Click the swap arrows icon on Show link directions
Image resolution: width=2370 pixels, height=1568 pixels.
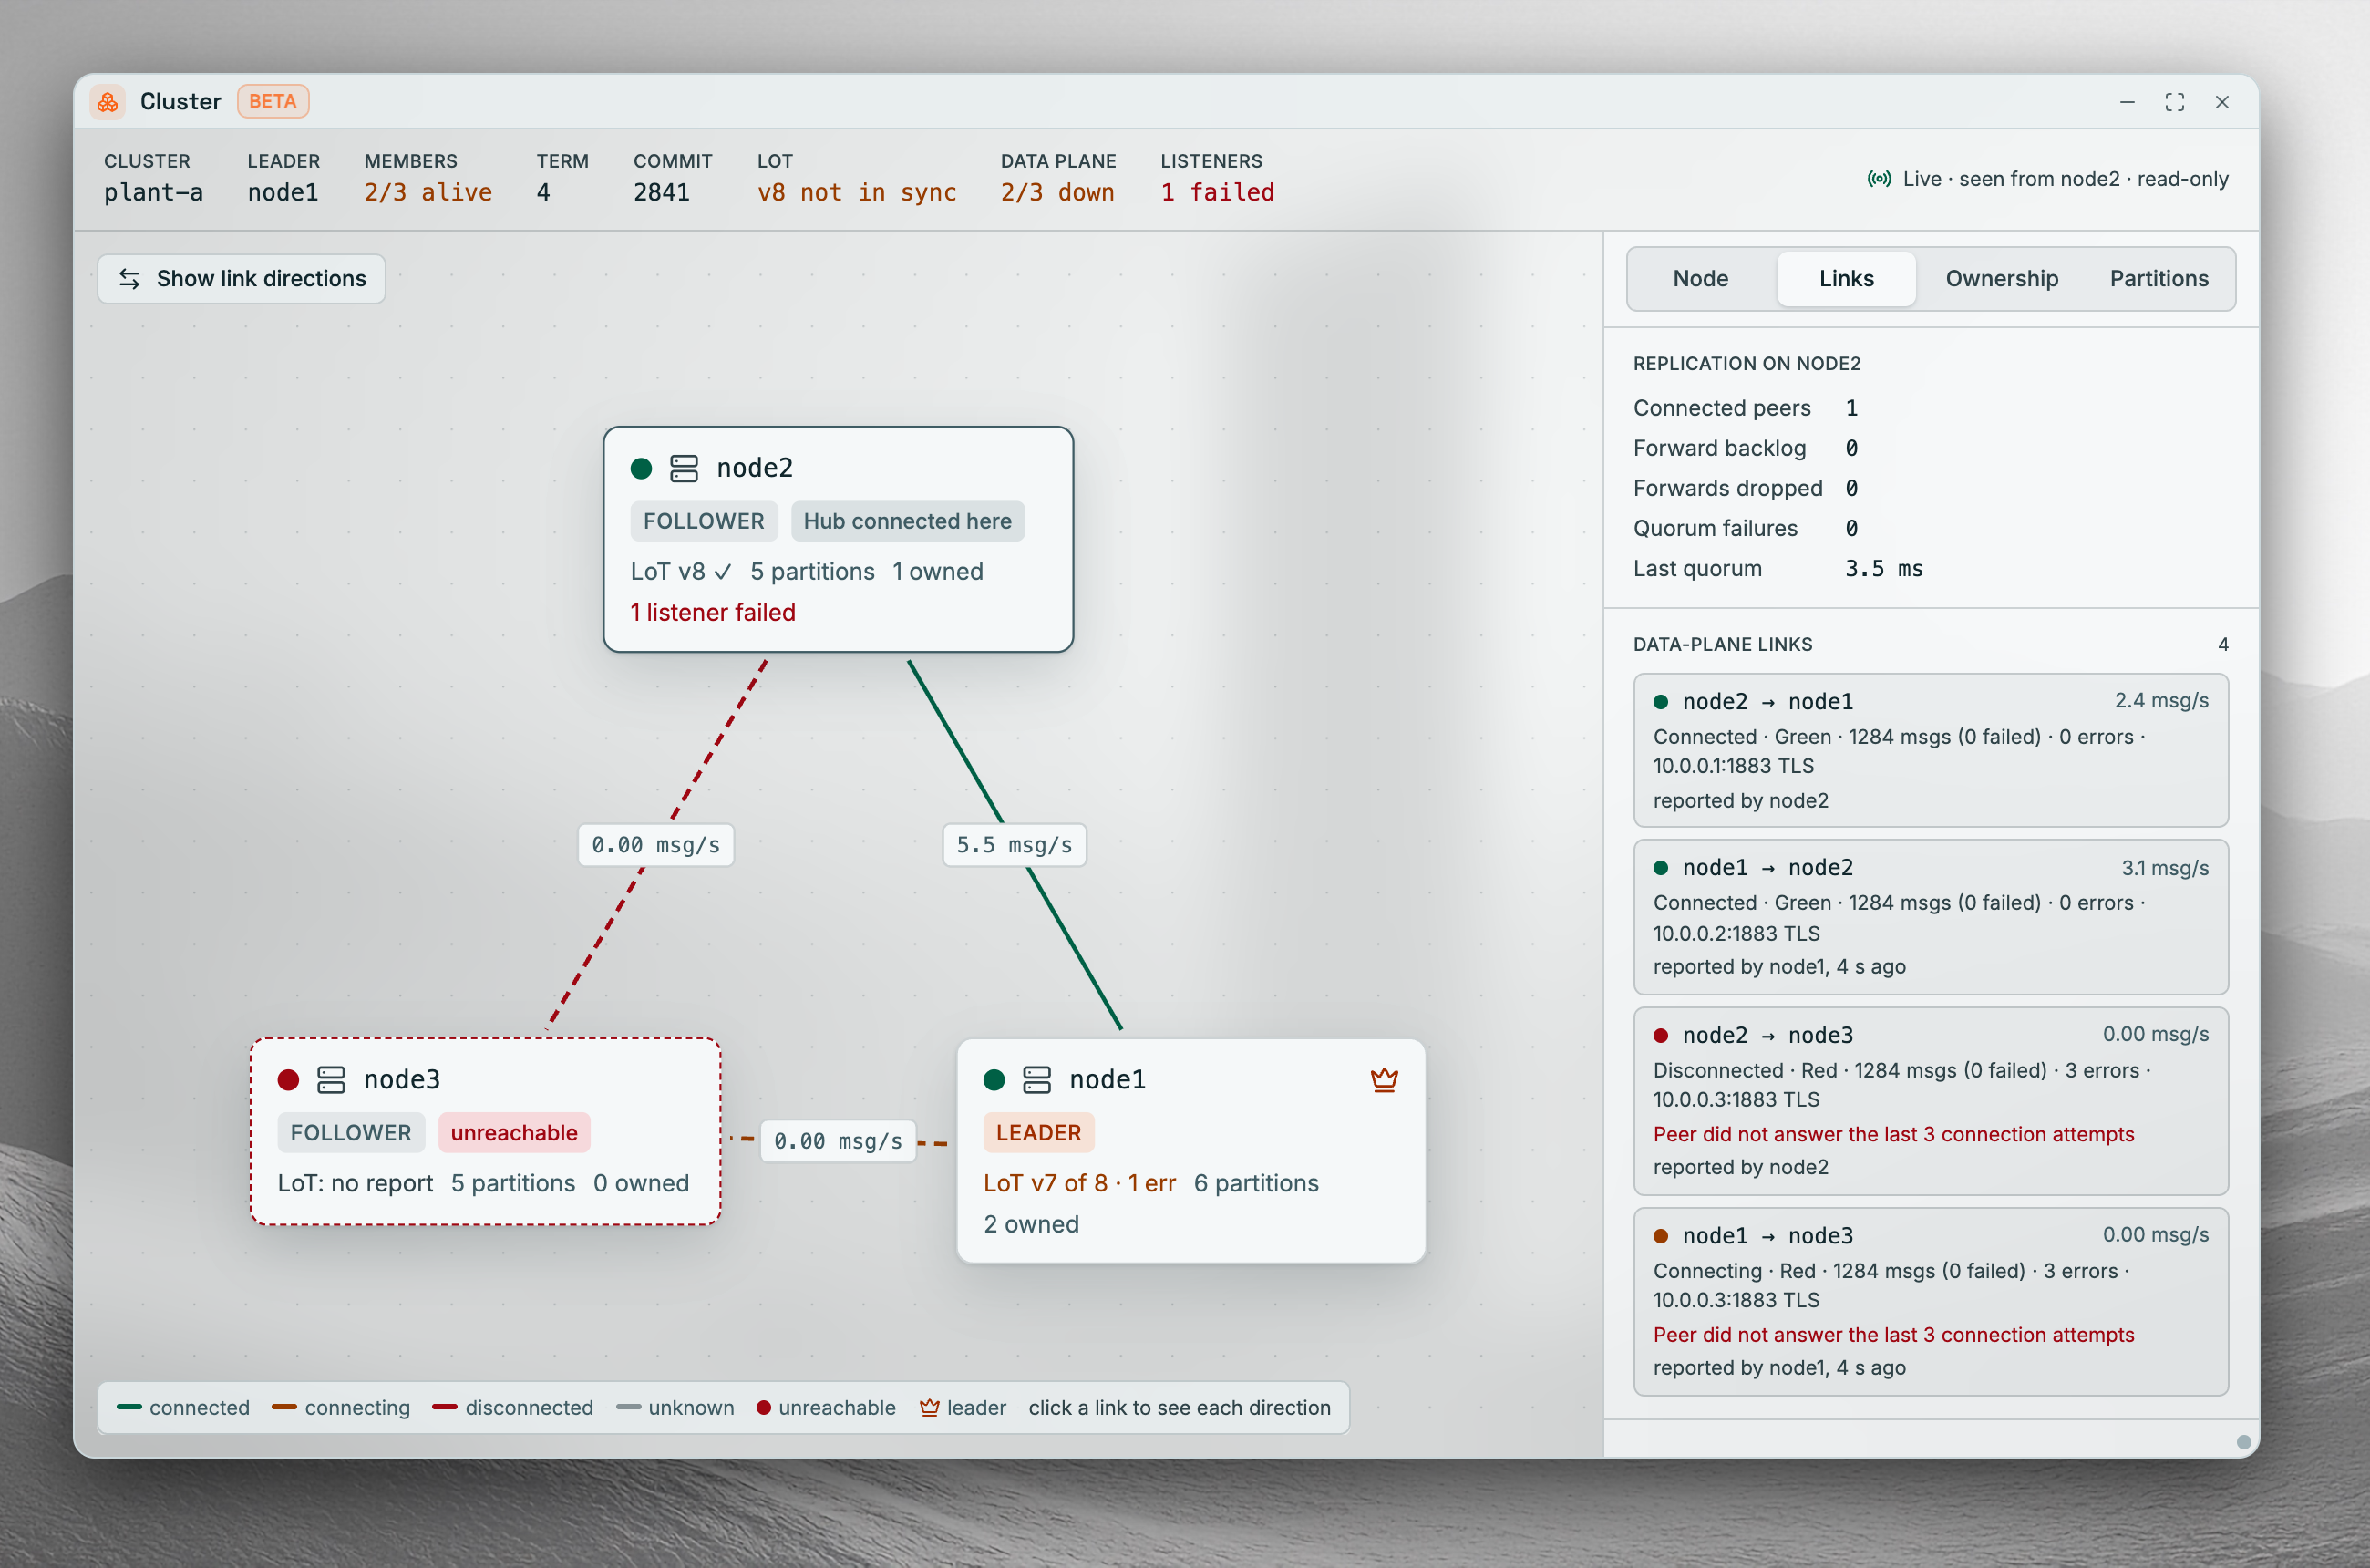130,279
